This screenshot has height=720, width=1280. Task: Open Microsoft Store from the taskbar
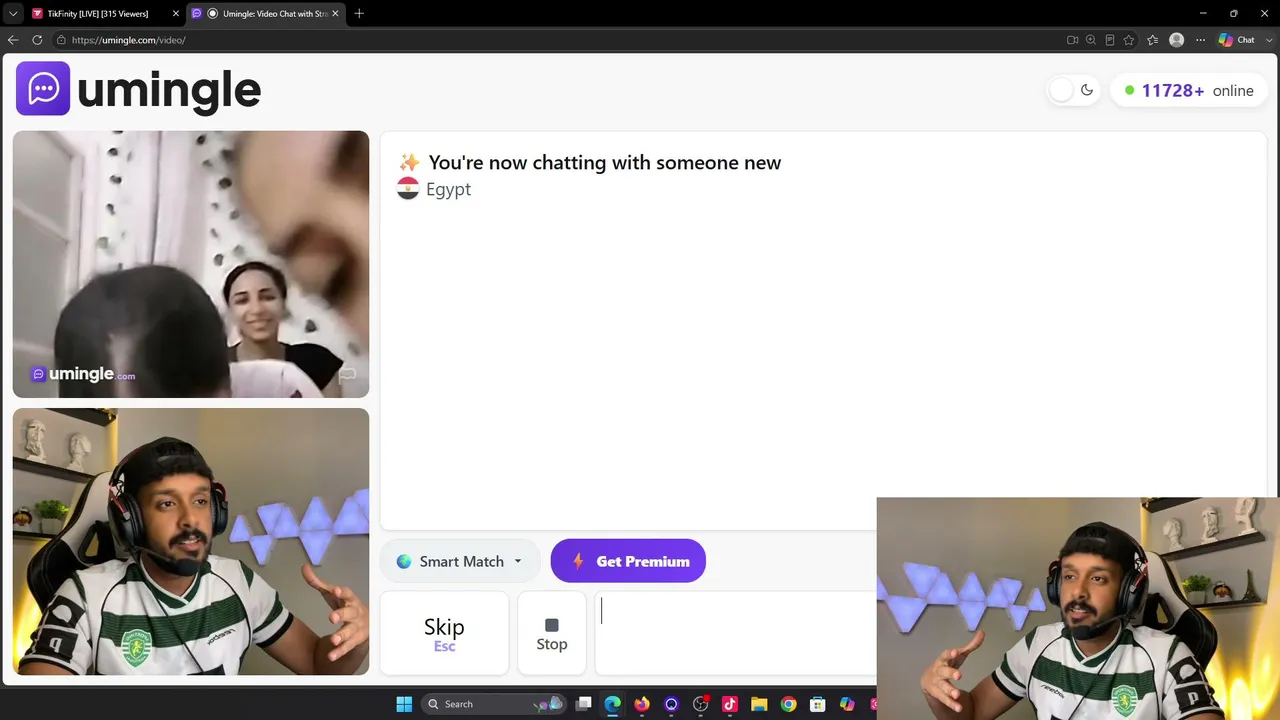[818, 704]
